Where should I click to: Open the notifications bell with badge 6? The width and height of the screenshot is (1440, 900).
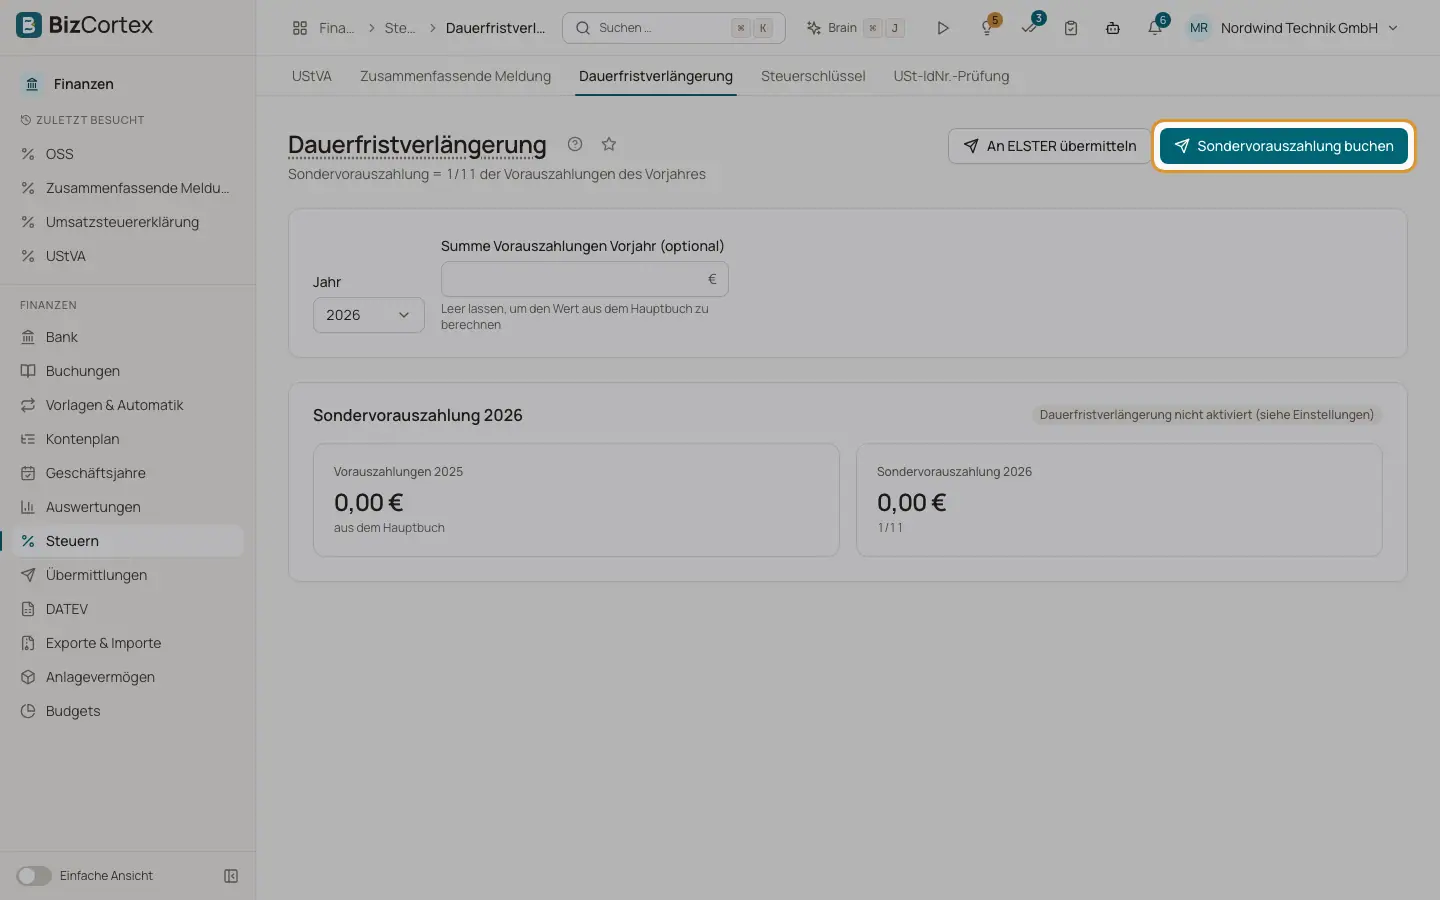[x=1156, y=28]
